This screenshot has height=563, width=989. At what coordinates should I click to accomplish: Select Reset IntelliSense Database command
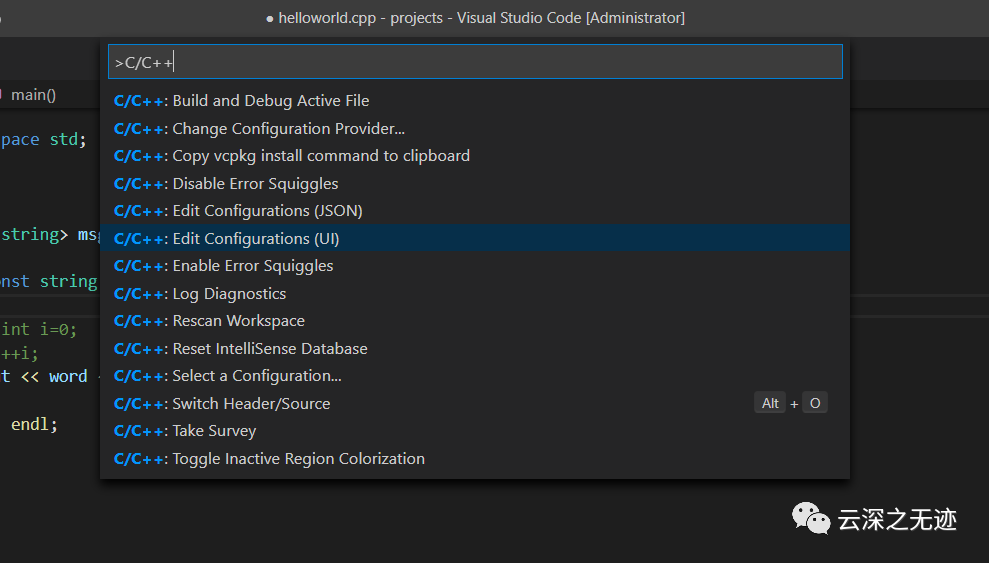click(475, 349)
